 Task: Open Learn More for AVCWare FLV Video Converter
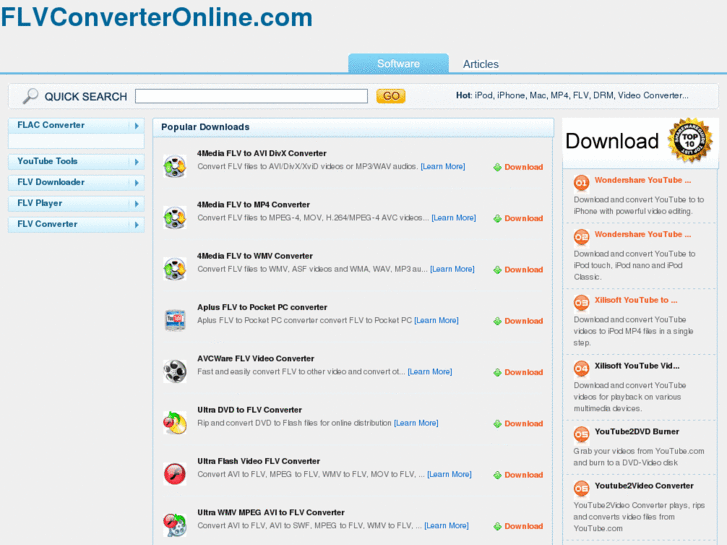click(430, 372)
